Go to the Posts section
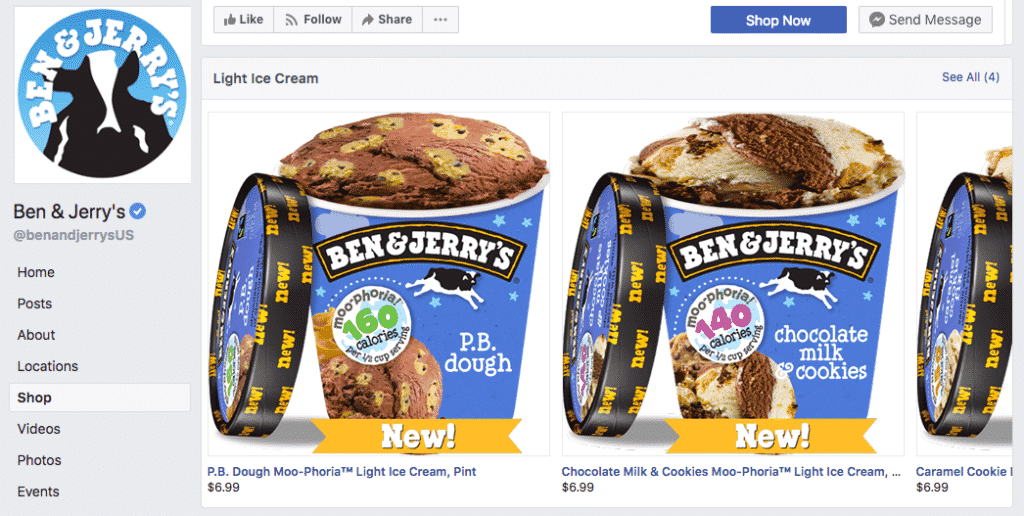Screen dimensions: 1024x516 tap(35, 304)
